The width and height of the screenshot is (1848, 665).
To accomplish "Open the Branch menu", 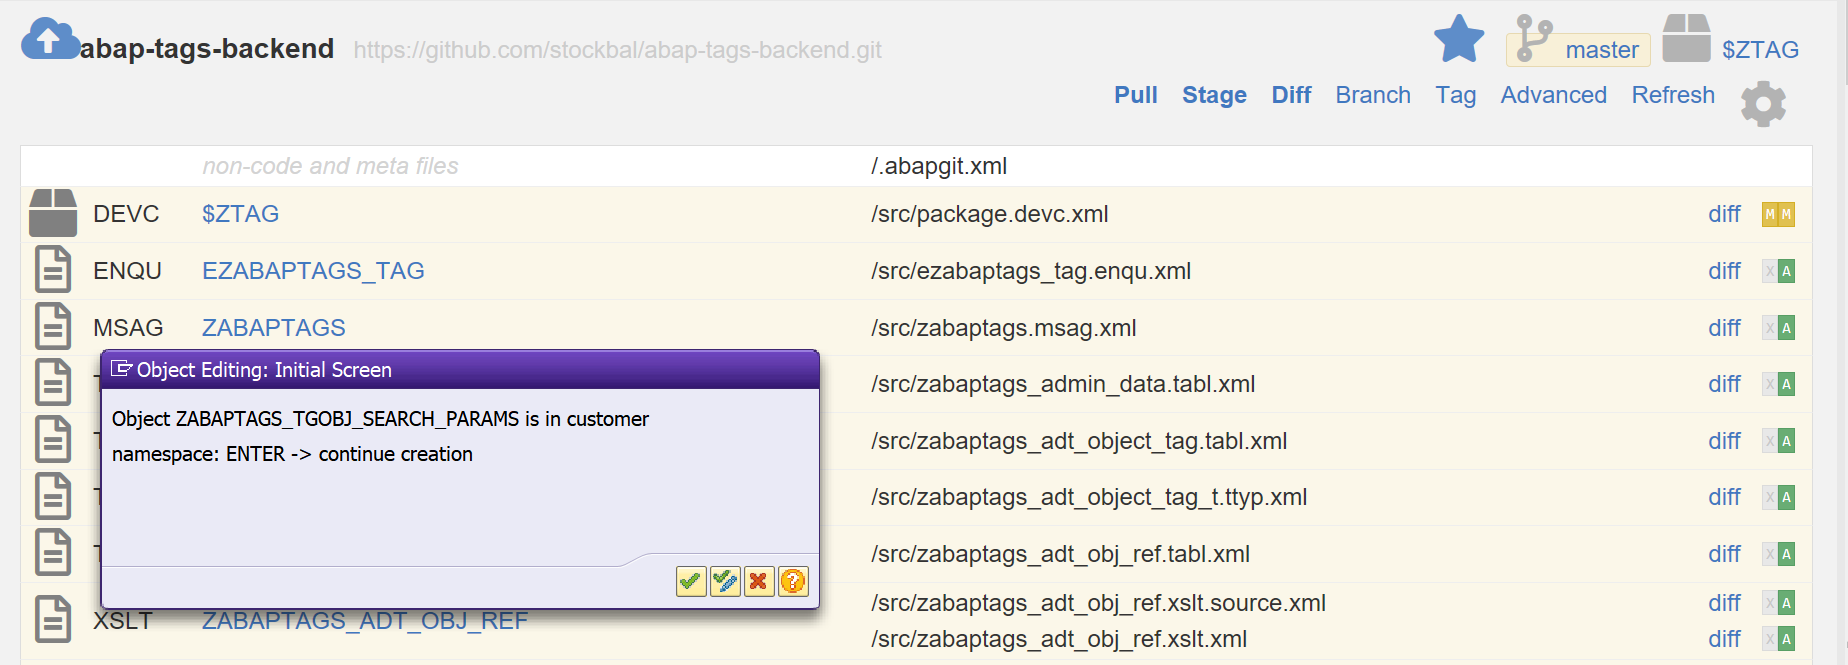I will (x=1372, y=95).
